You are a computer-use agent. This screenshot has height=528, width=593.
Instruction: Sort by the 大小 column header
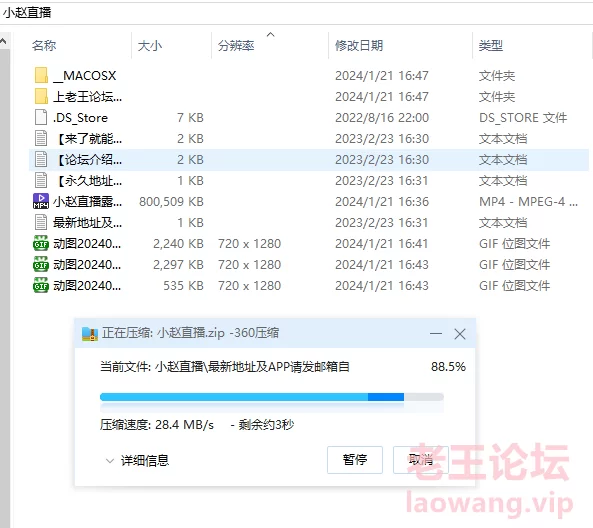150,46
